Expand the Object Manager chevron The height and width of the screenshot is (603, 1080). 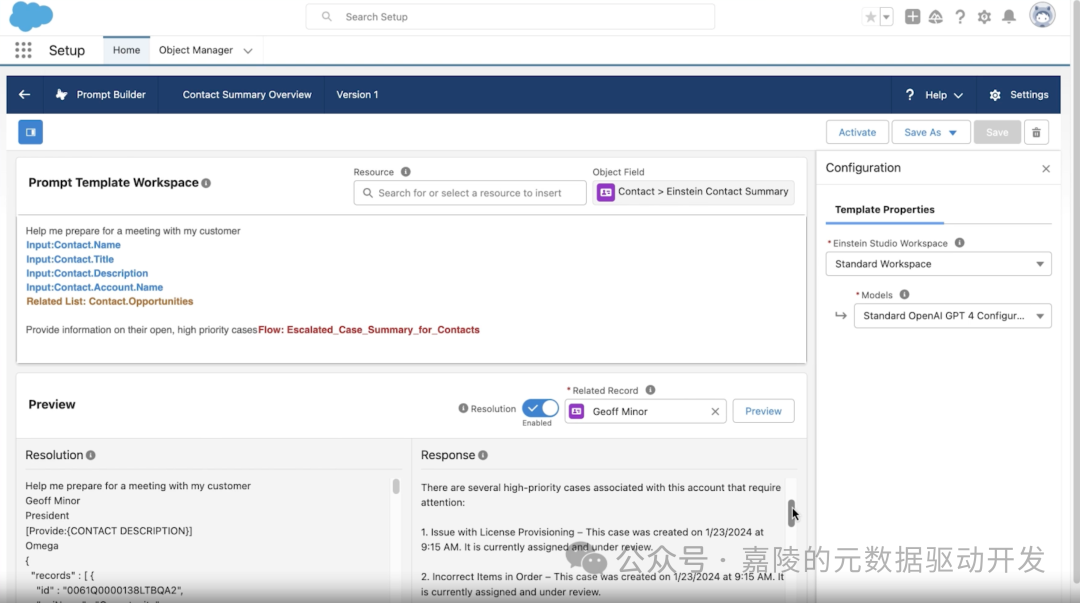point(248,51)
